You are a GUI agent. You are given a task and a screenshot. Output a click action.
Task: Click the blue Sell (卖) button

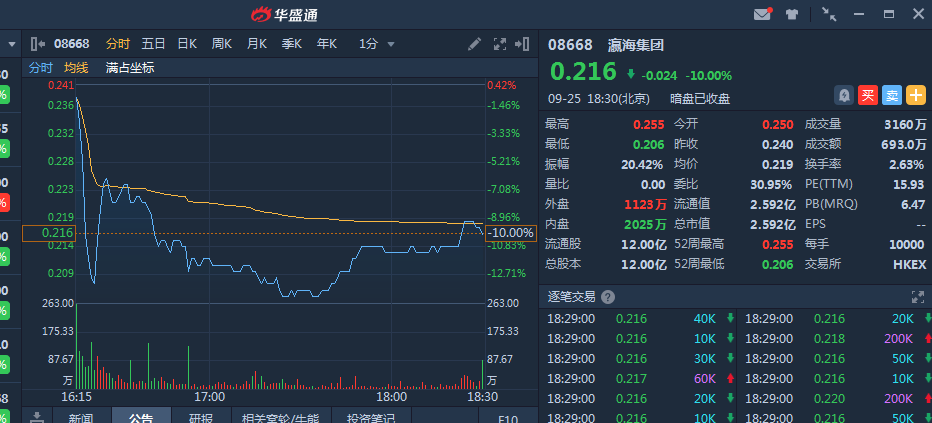[x=892, y=95]
